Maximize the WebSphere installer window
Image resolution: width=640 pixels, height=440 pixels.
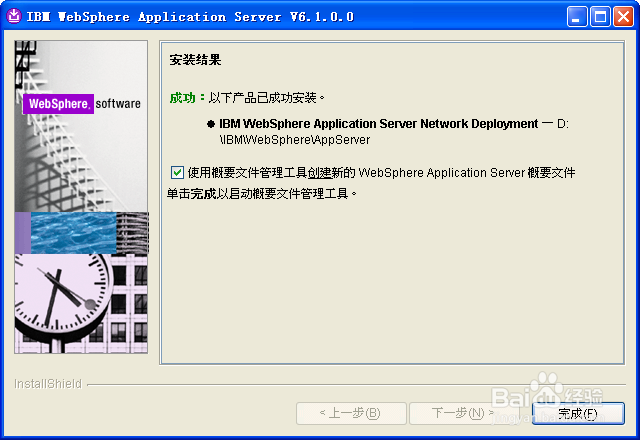(600, 17)
